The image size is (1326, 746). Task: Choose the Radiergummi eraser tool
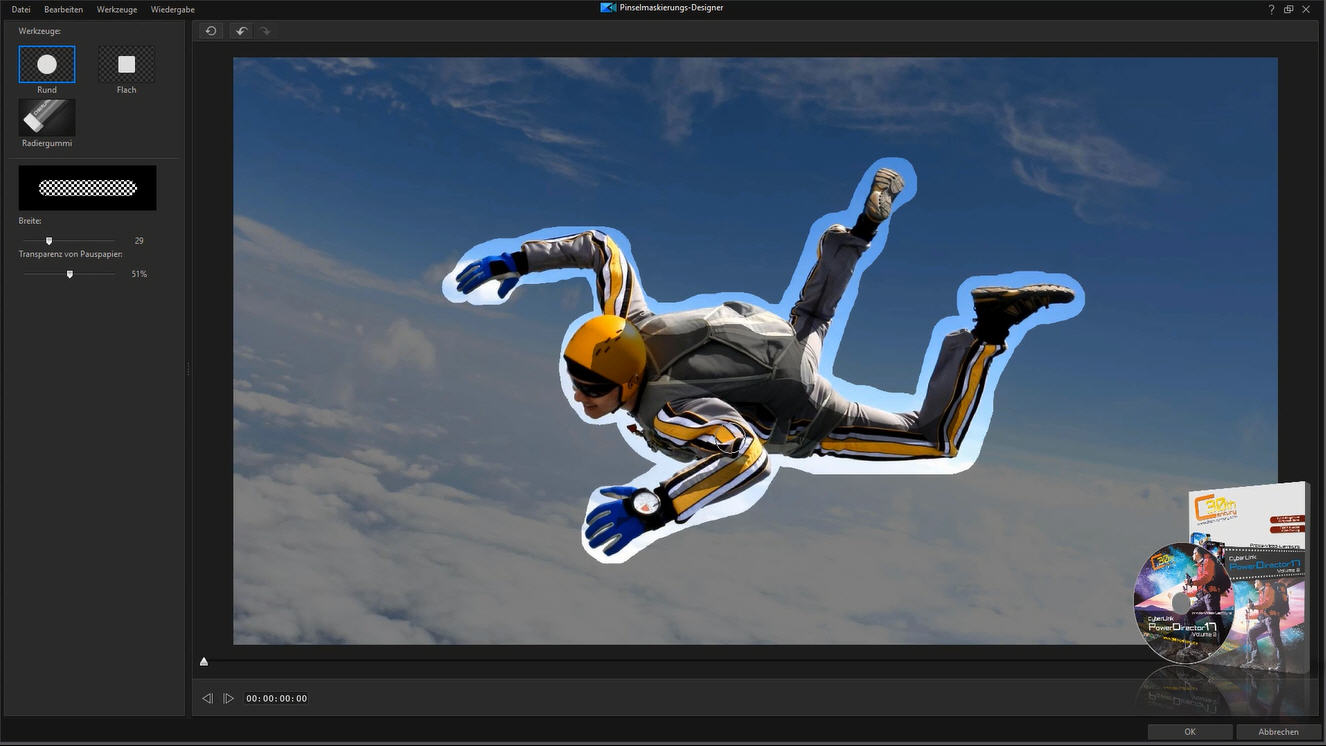click(x=47, y=118)
